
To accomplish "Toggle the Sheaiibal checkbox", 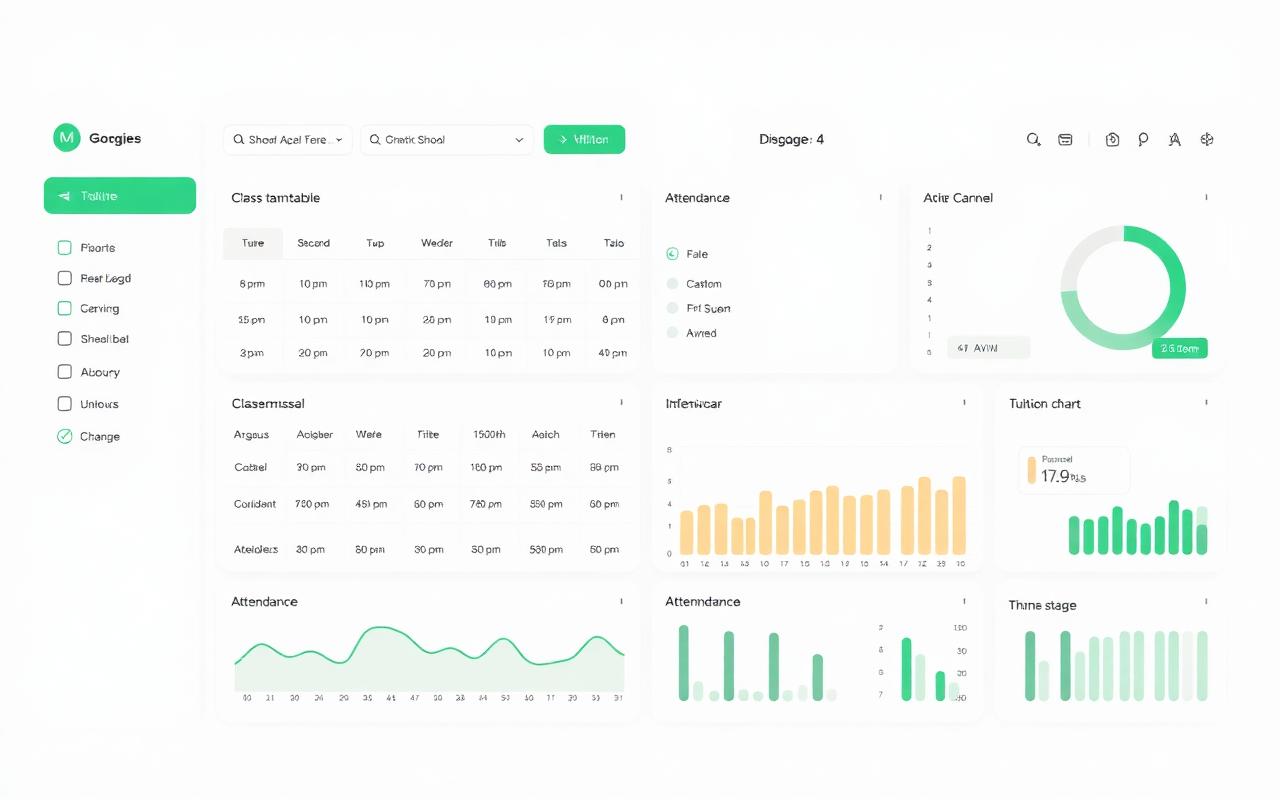I will tap(65, 339).
